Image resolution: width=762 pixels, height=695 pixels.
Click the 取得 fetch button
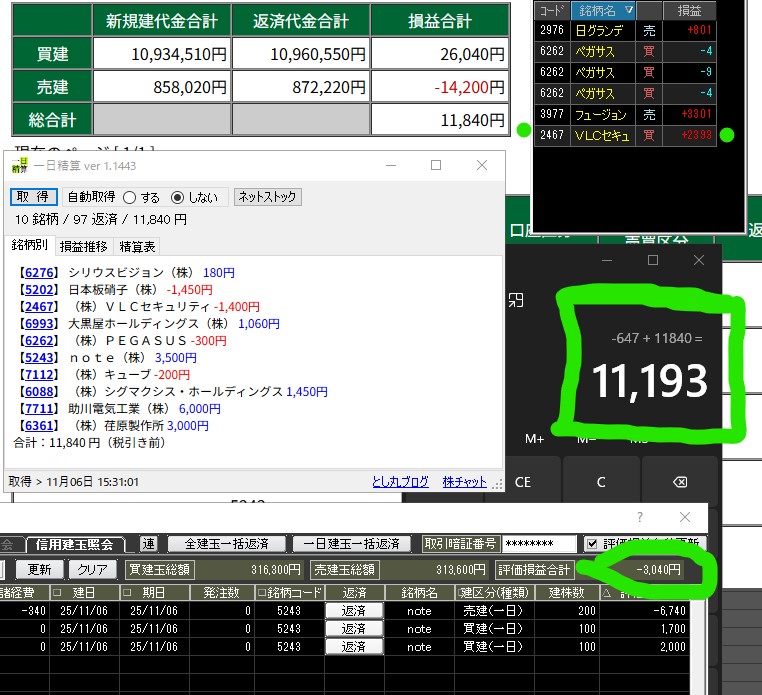tap(34, 197)
